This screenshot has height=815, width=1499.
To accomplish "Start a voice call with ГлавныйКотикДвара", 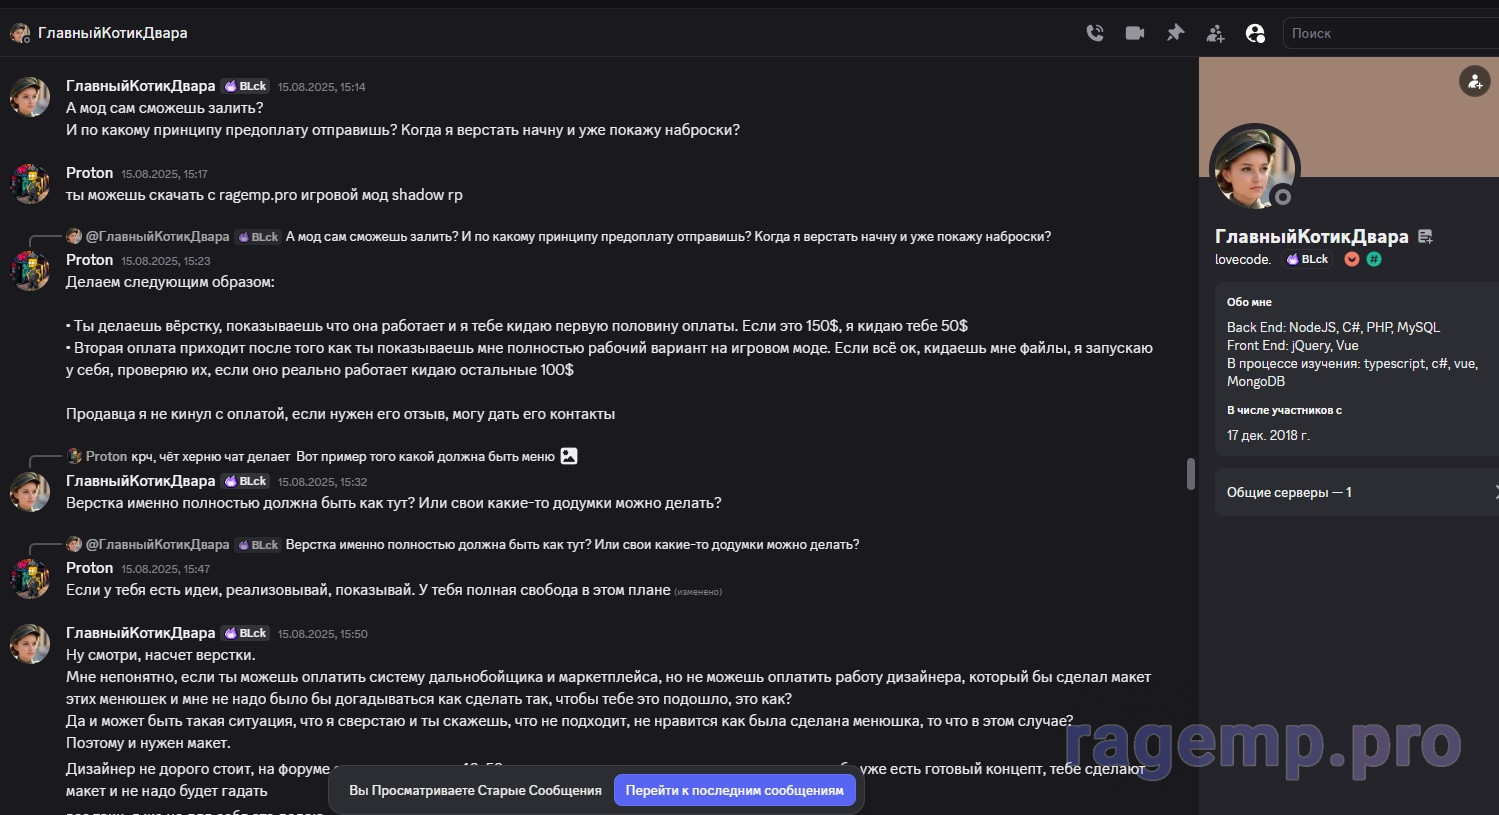I will pyautogui.click(x=1095, y=33).
